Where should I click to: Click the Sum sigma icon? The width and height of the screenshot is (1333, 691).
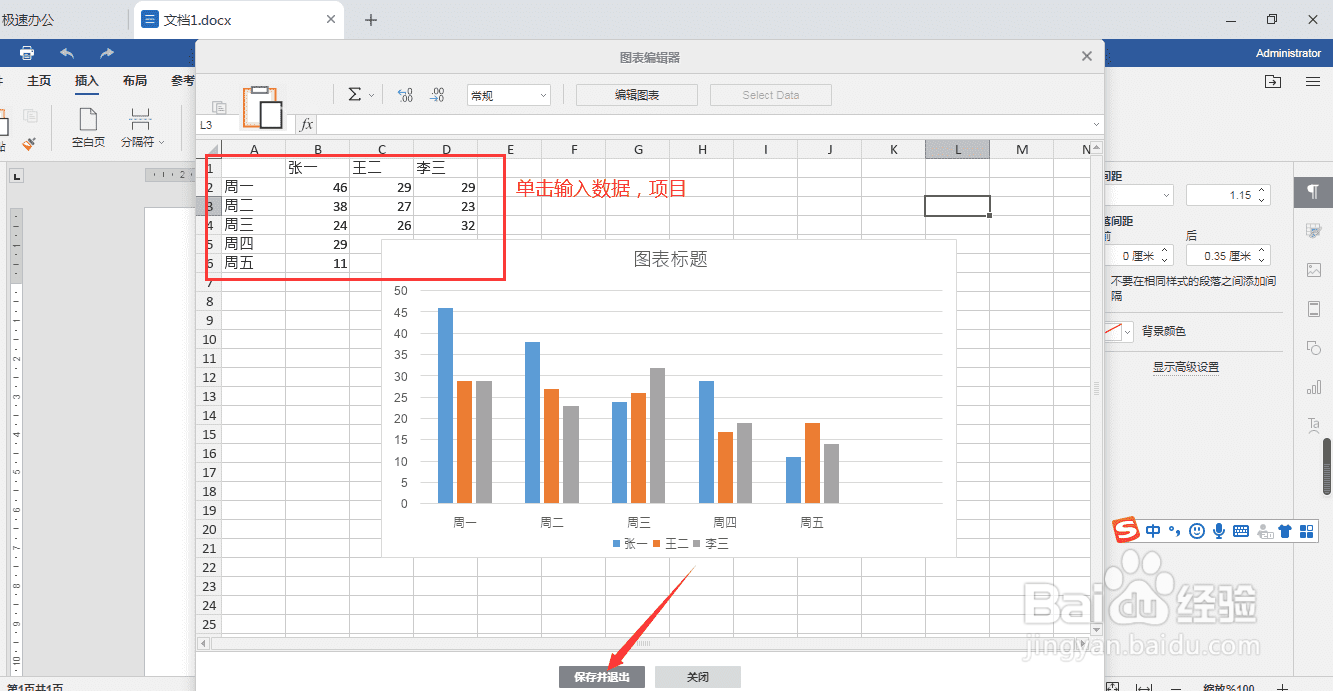354,94
